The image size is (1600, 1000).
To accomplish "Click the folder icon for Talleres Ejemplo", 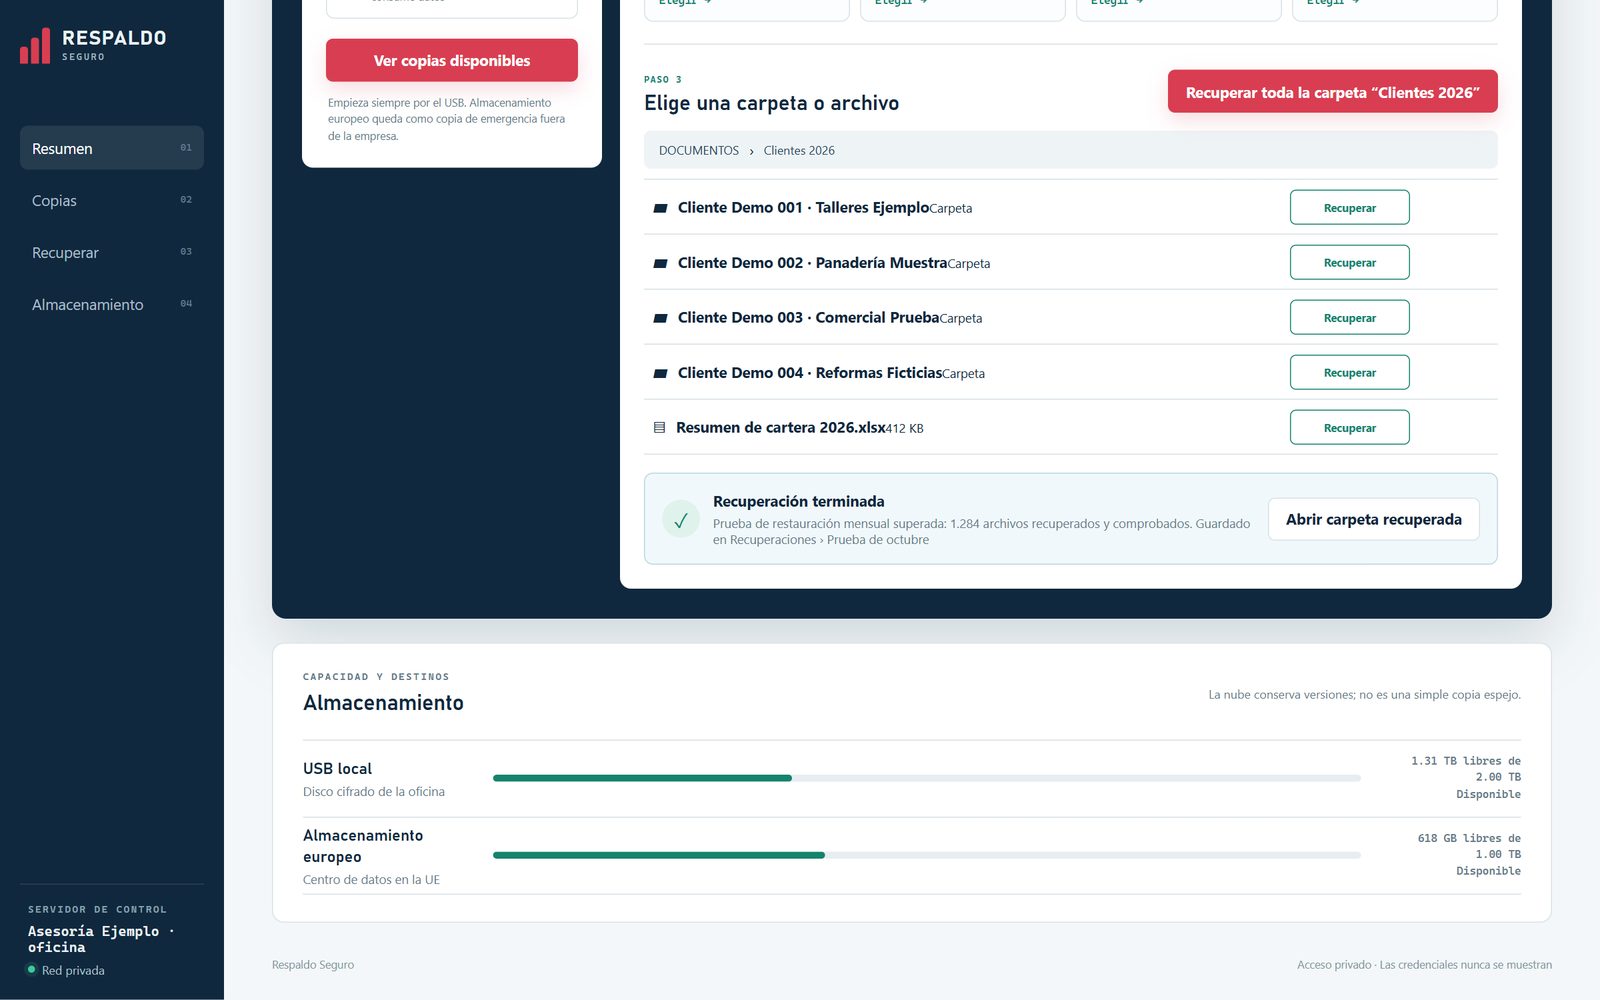I will click(660, 208).
